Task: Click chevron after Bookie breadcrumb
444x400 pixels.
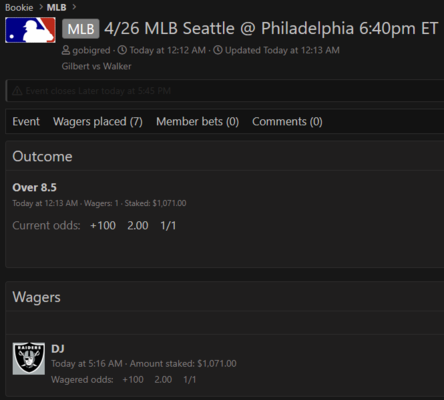Action: coord(41,7)
